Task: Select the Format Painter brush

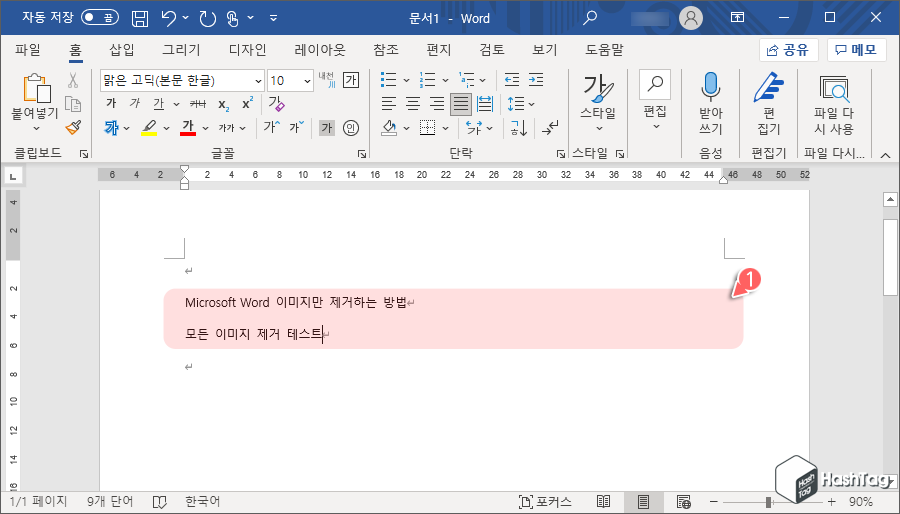Action: coord(73,127)
